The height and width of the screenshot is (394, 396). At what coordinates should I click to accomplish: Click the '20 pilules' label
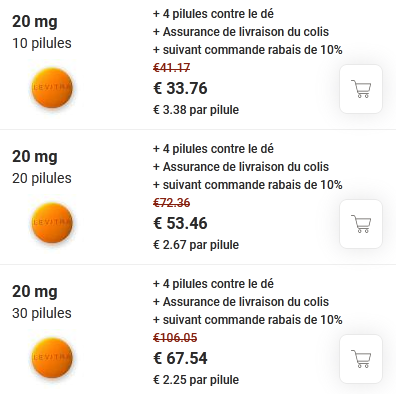[x=42, y=178]
